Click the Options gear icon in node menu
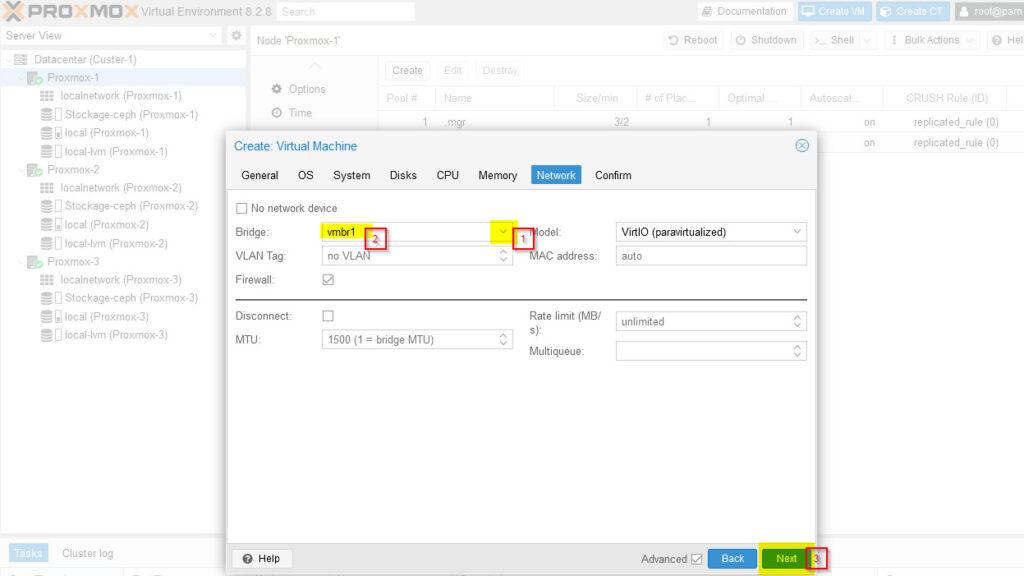The width and height of the screenshot is (1024, 576). (277, 89)
